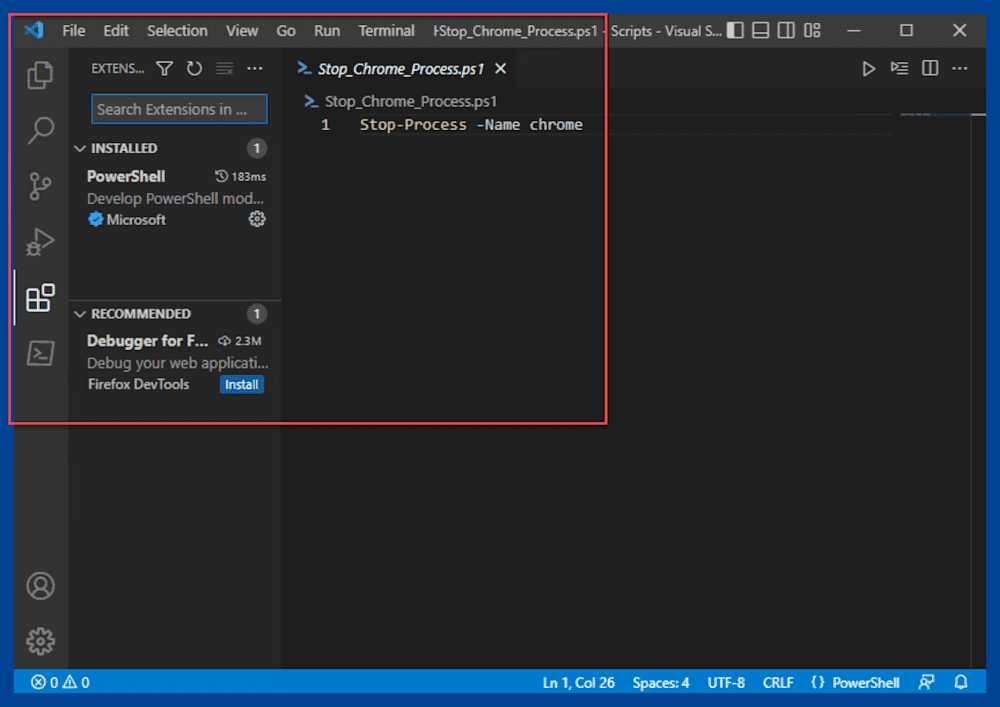Collapse the INSTALLED section
Viewport: 1000px width, 707px height.
point(80,148)
